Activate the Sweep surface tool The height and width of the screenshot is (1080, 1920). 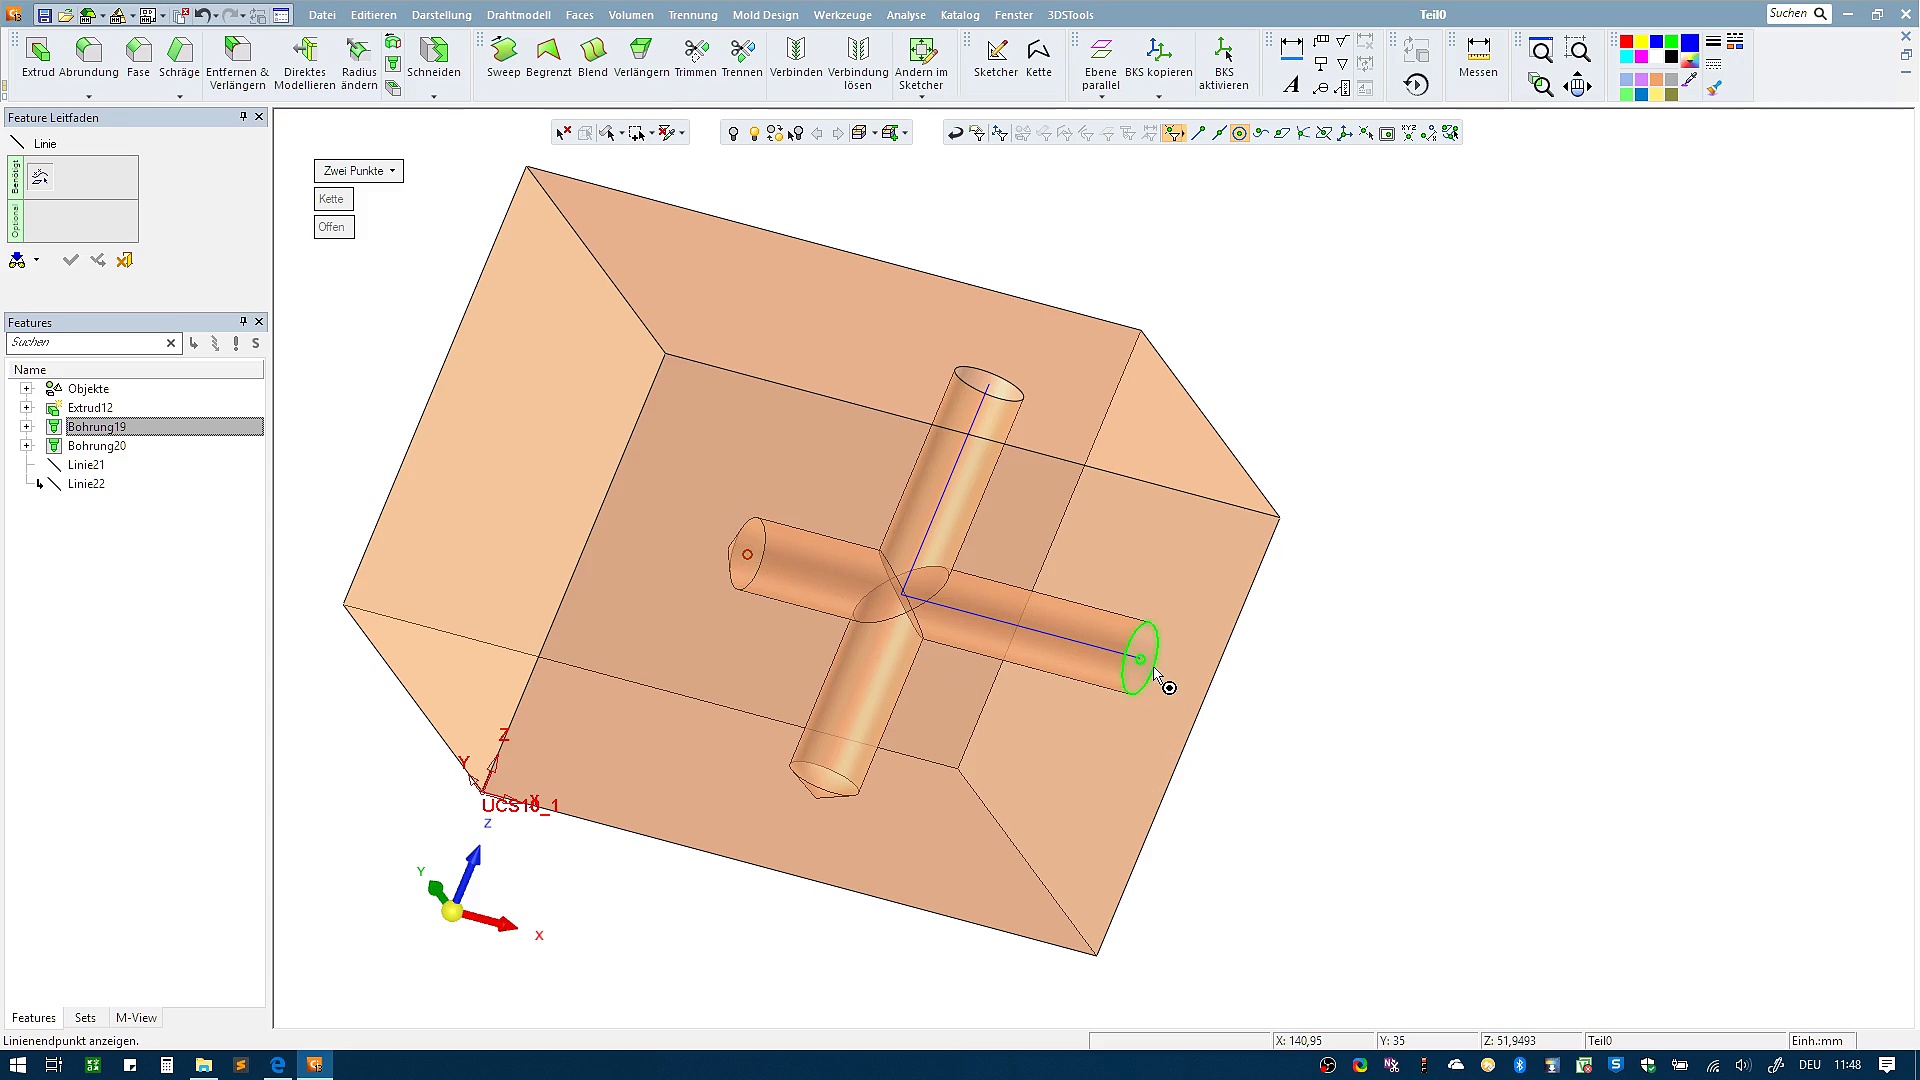click(x=503, y=58)
